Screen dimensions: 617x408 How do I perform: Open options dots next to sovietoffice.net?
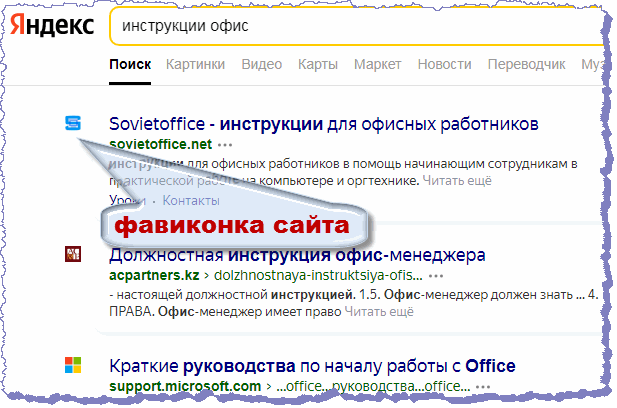225,145
